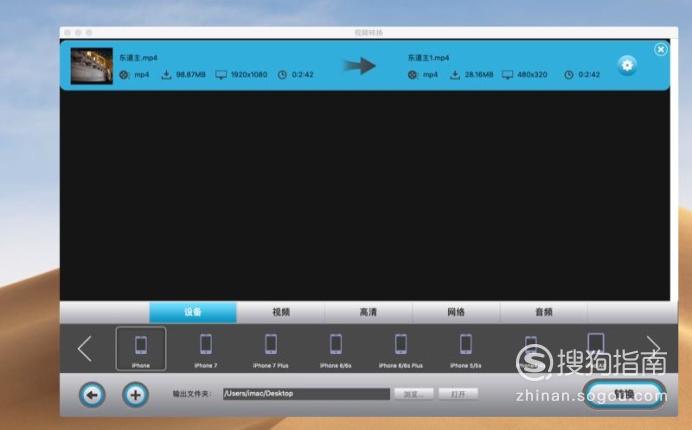692x430 pixels.
Task: Click source file size 98.87MB
Action: pyautogui.click(x=191, y=75)
